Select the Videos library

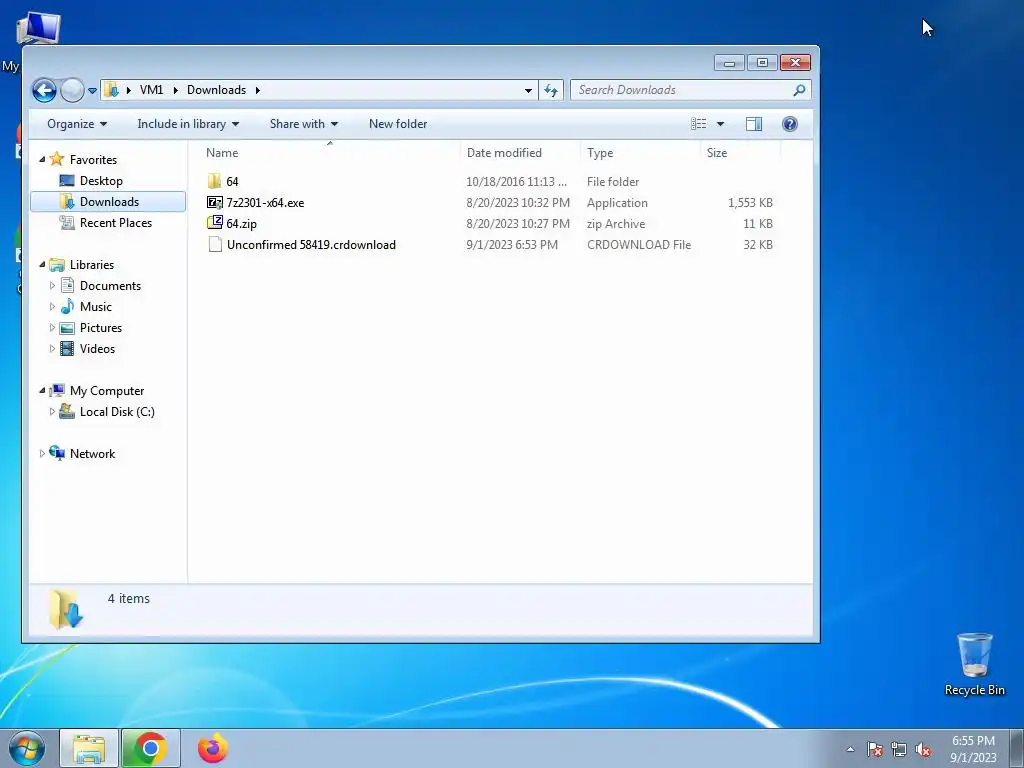(x=97, y=349)
